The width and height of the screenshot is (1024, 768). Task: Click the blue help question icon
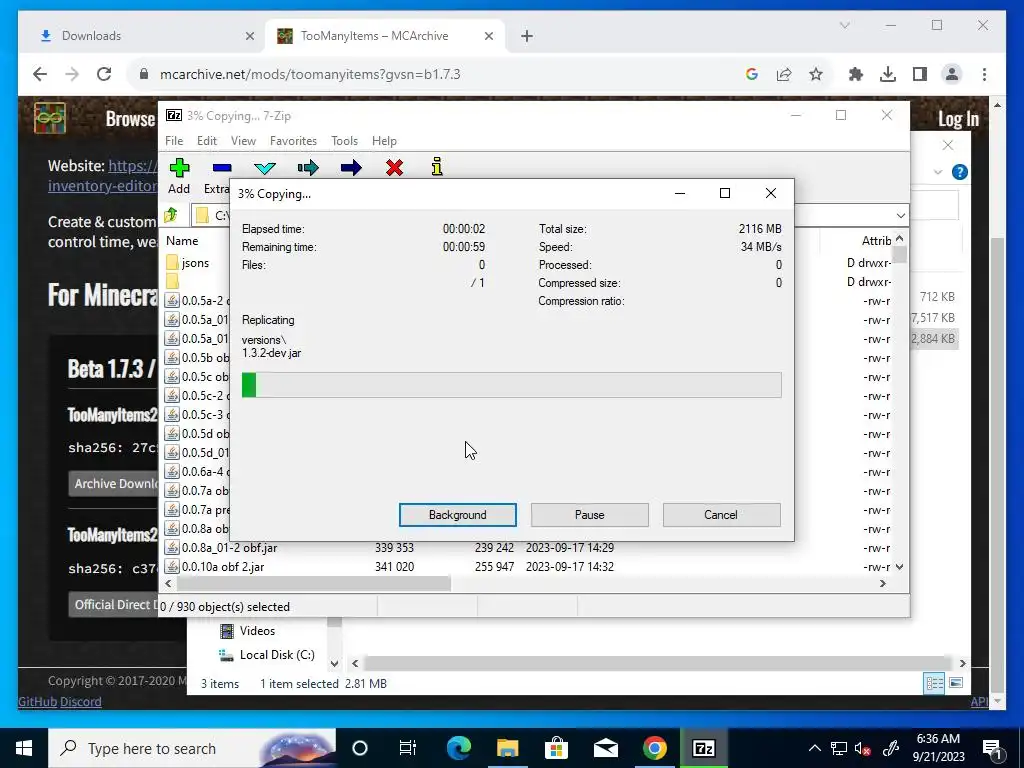click(x=959, y=172)
